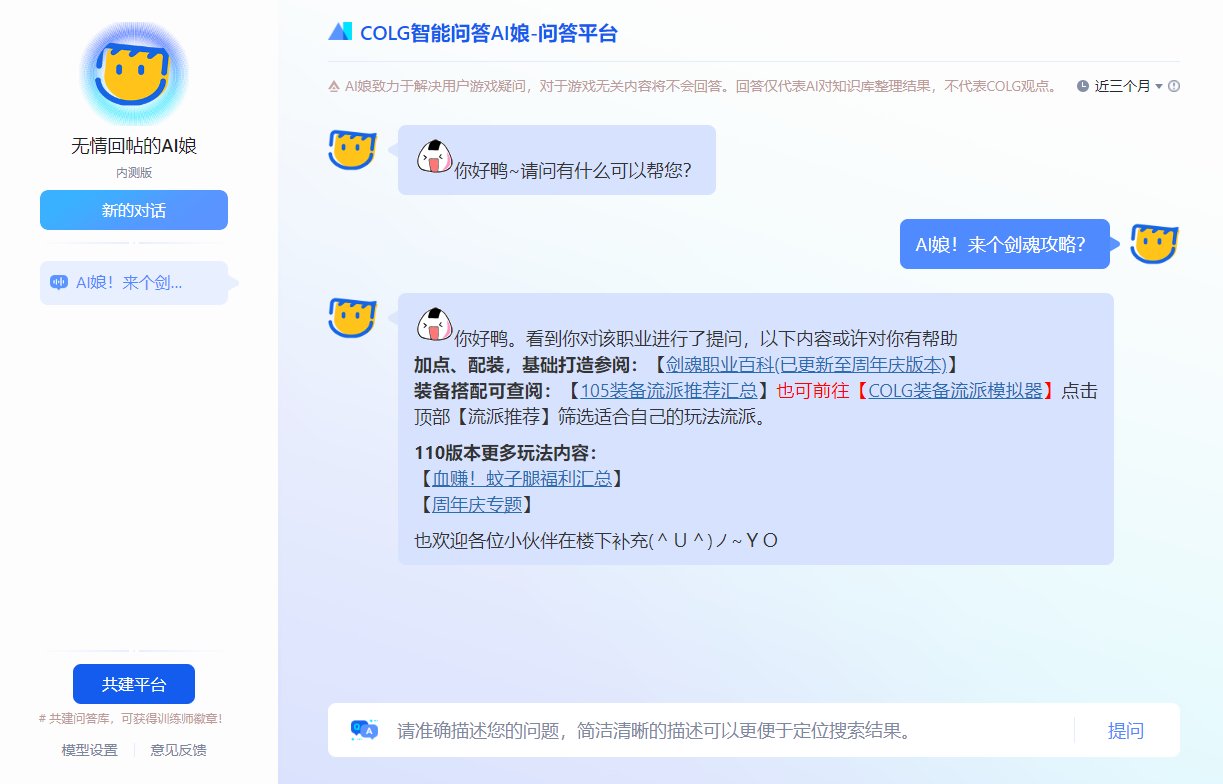Click the info icon after 近三个月 dropdown
This screenshot has height=784, width=1223.
(x=1174, y=86)
